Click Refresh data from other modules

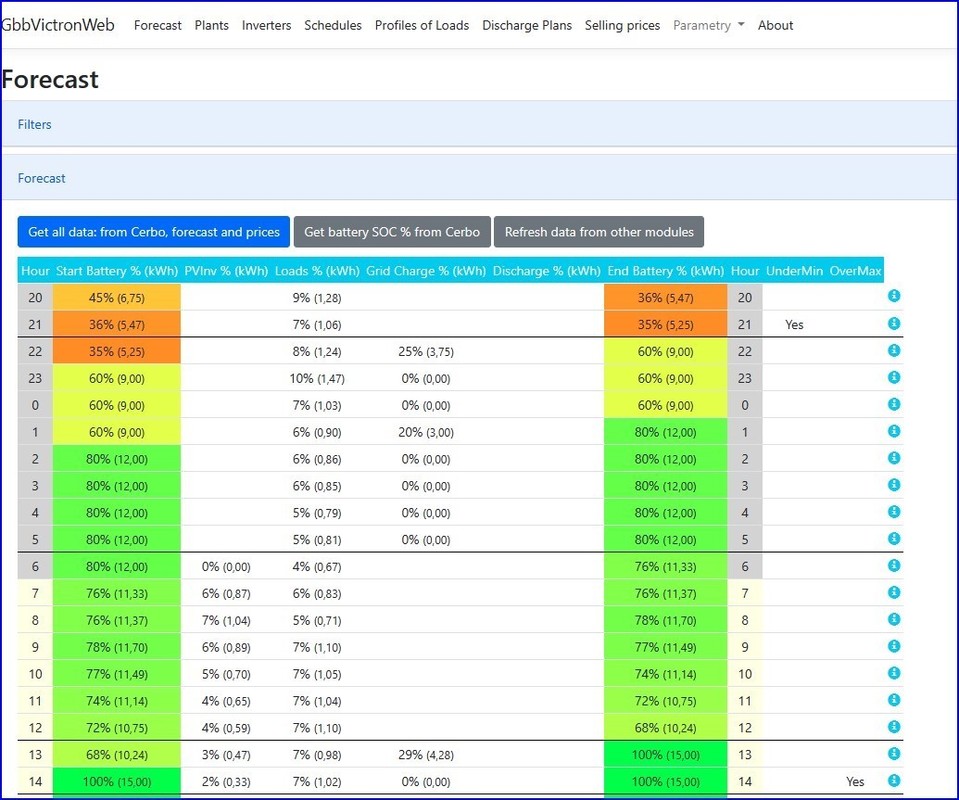tap(599, 232)
